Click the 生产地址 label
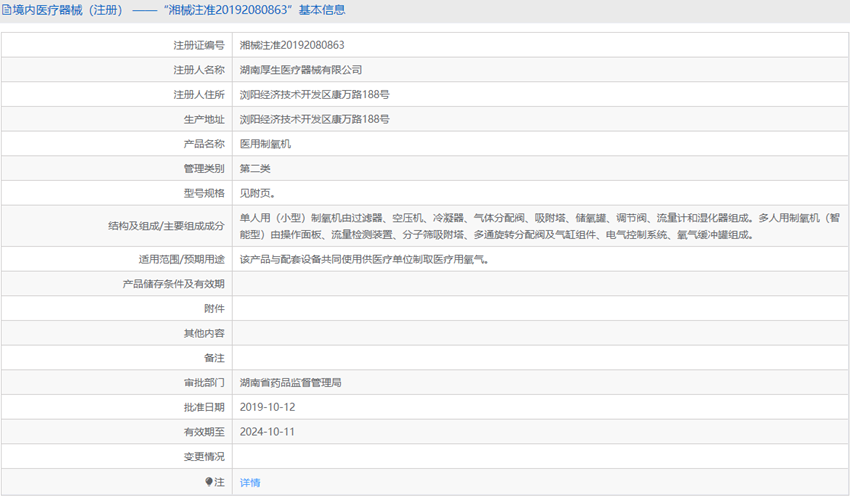Viewport: 850px width, 497px height. pos(204,119)
